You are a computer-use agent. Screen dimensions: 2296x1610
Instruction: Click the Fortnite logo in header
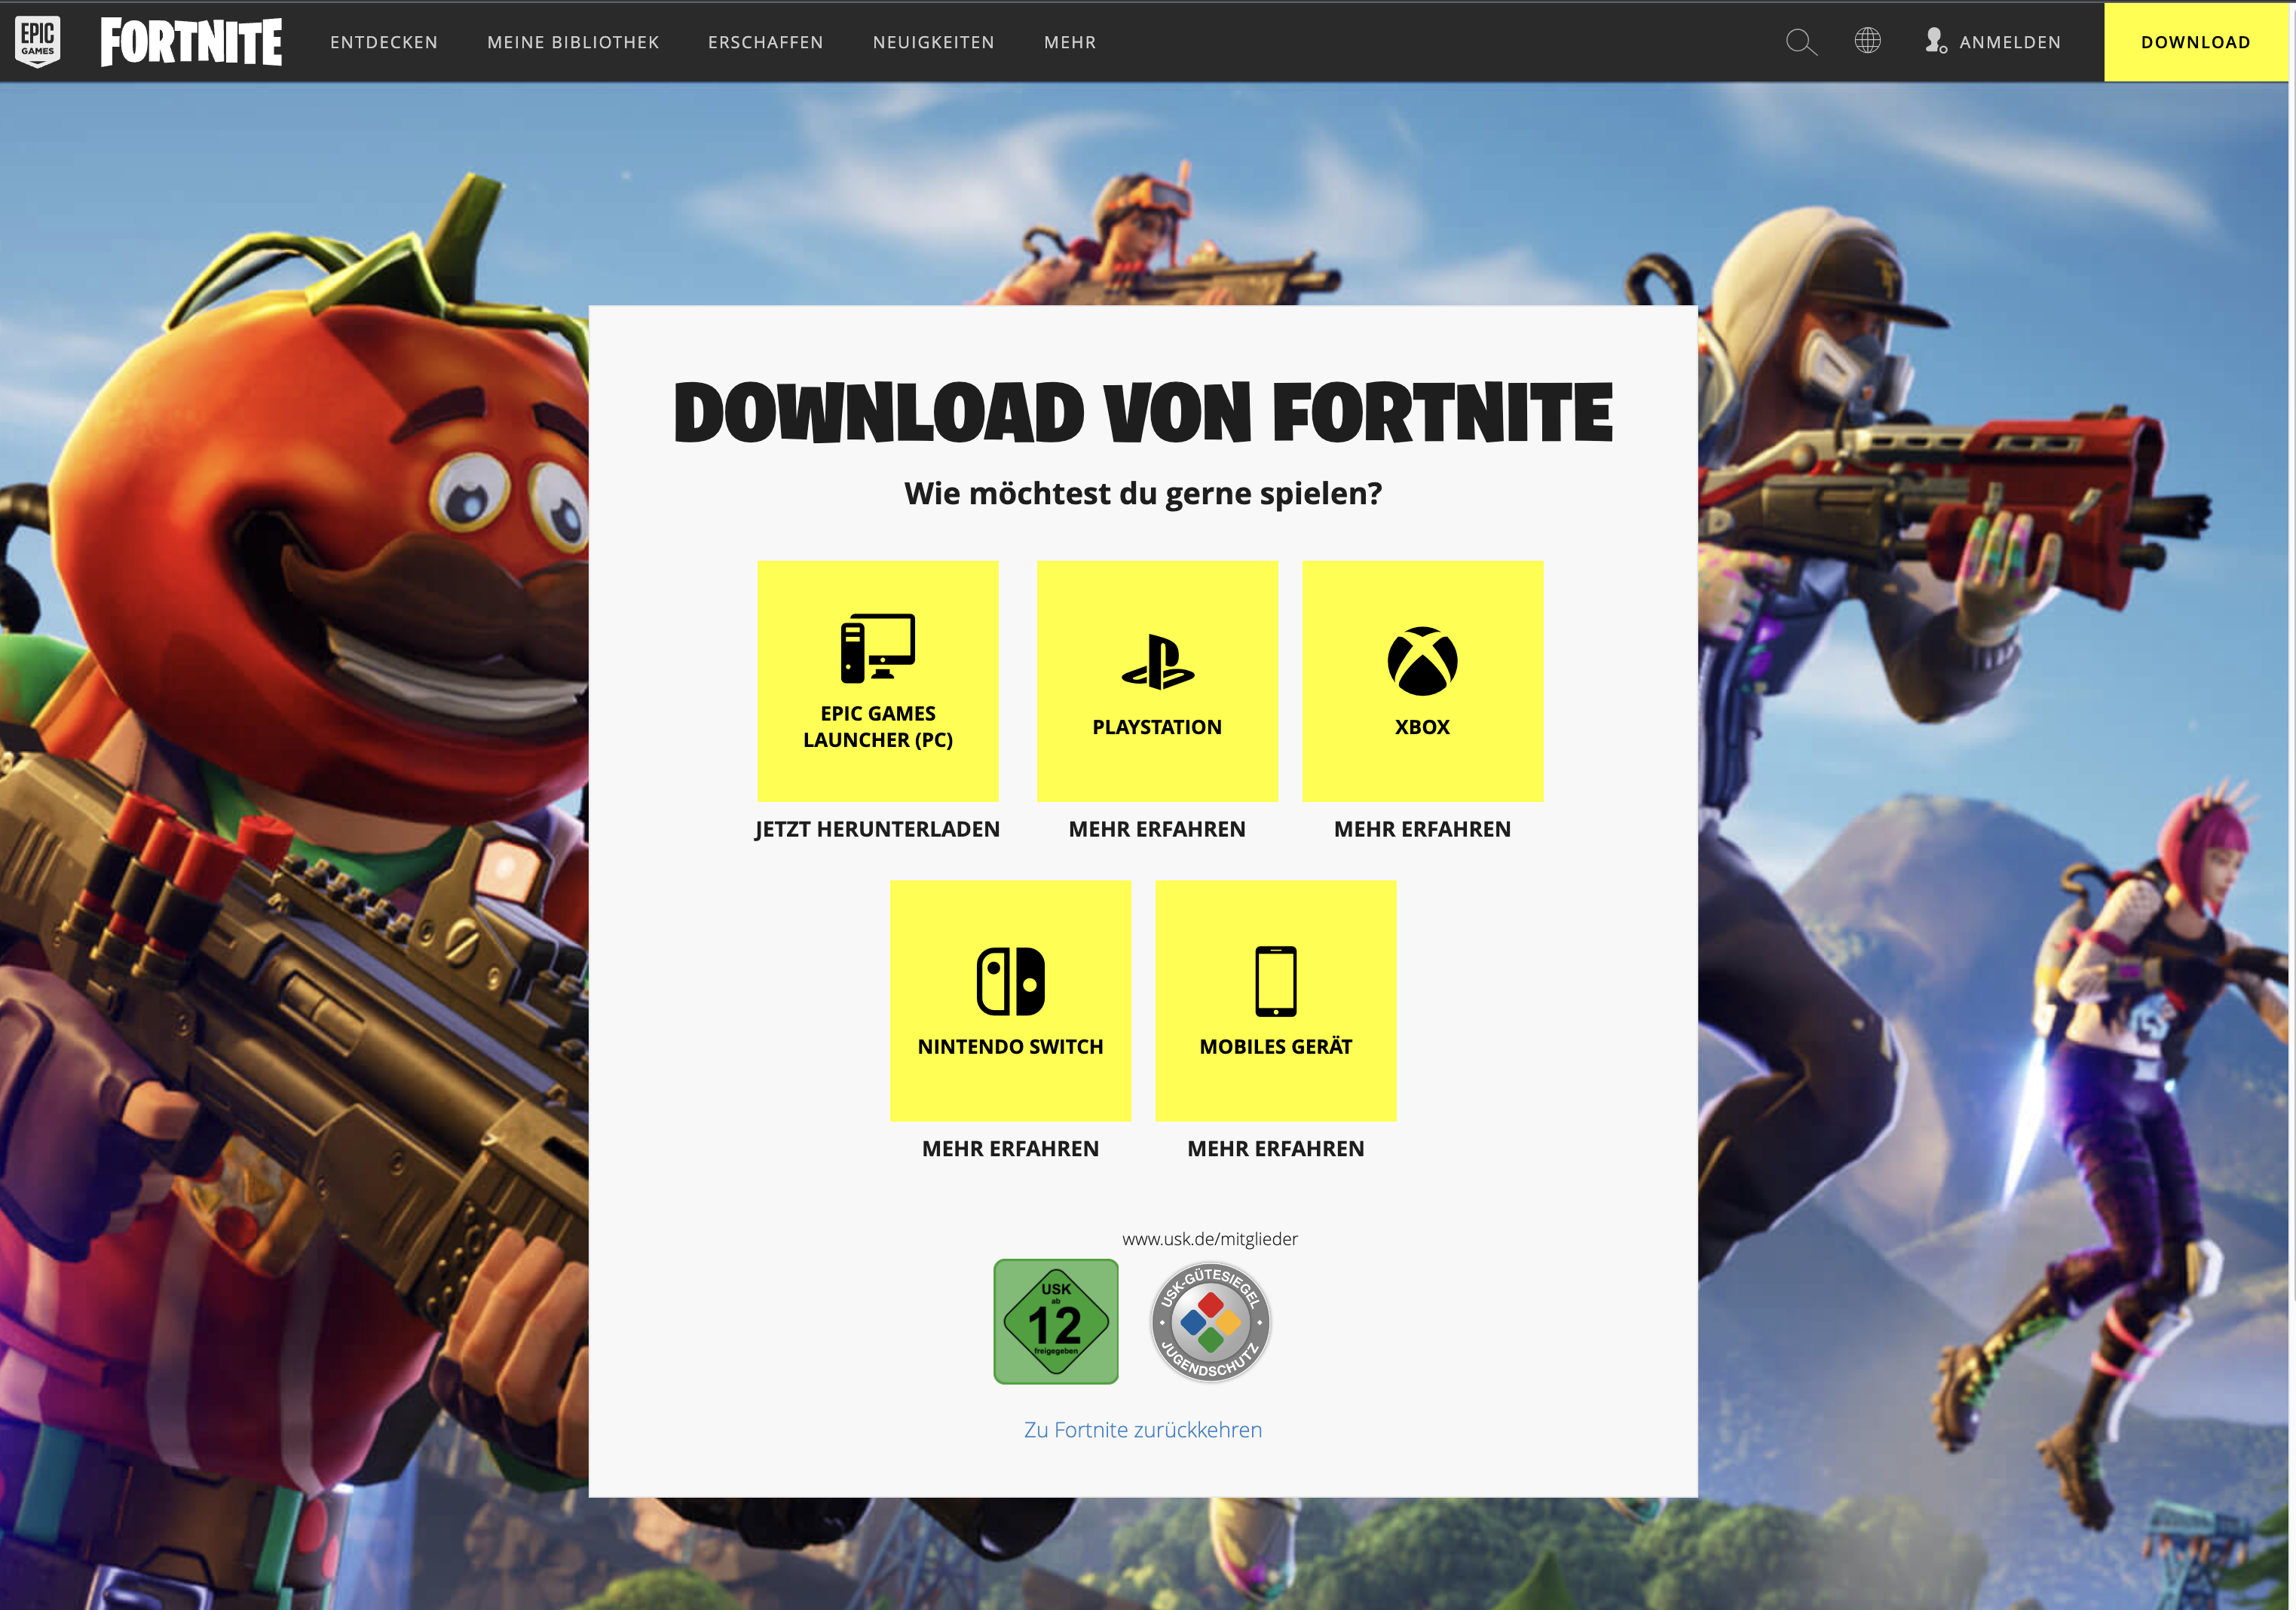[191, 42]
